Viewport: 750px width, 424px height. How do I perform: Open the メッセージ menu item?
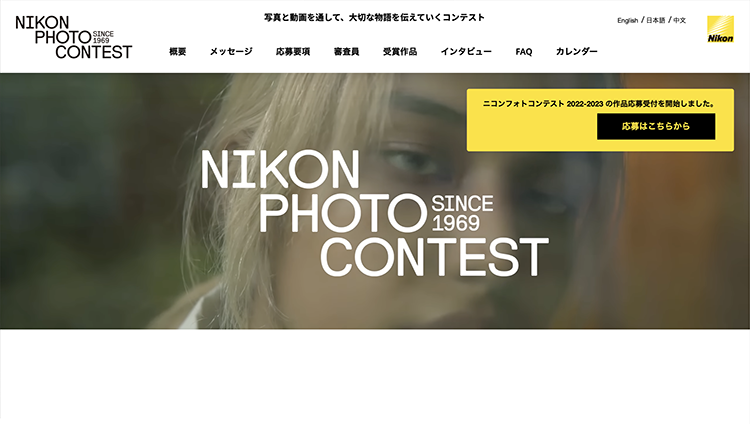pyautogui.click(x=231, y=51)
